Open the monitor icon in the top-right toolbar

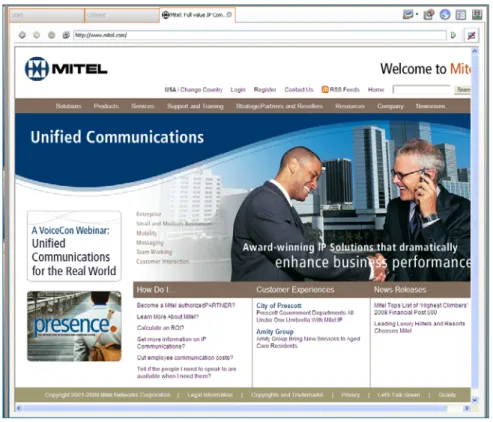point(408,15)
